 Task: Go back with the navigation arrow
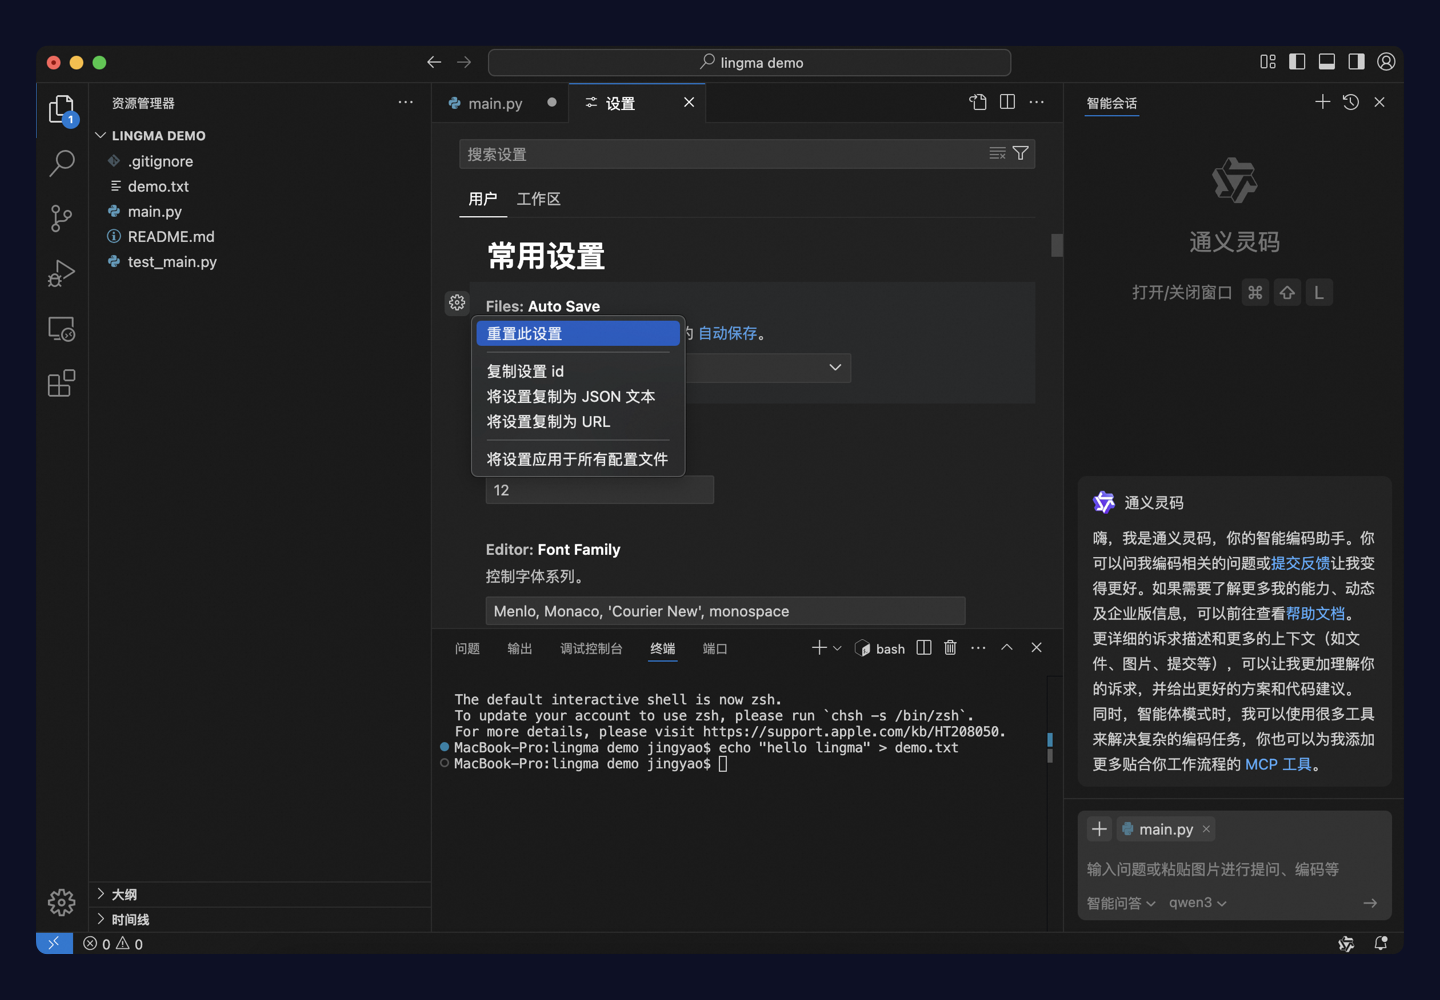tap(434, 62)
